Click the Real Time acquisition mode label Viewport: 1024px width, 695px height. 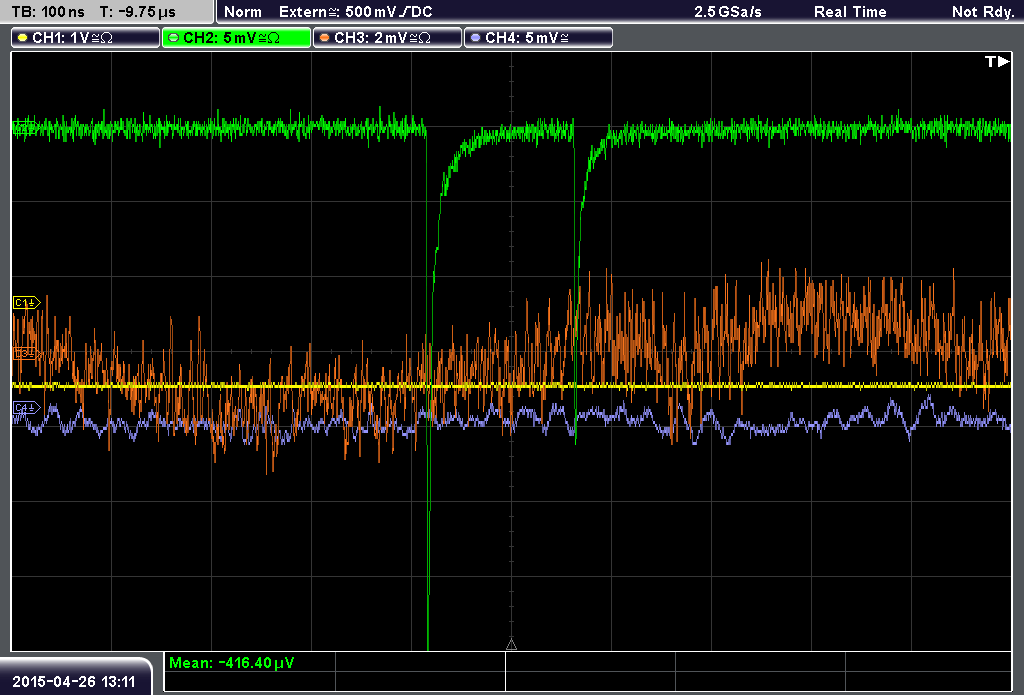pos(850,12)
